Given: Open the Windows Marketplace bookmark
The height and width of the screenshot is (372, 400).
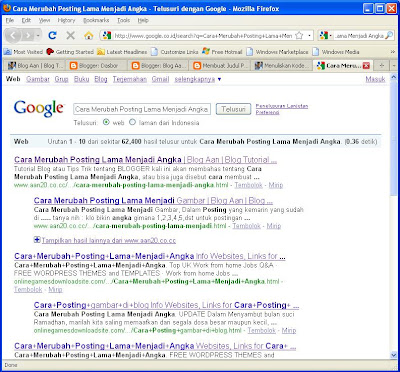Looking at the screenshot, I should click(278, 52).
